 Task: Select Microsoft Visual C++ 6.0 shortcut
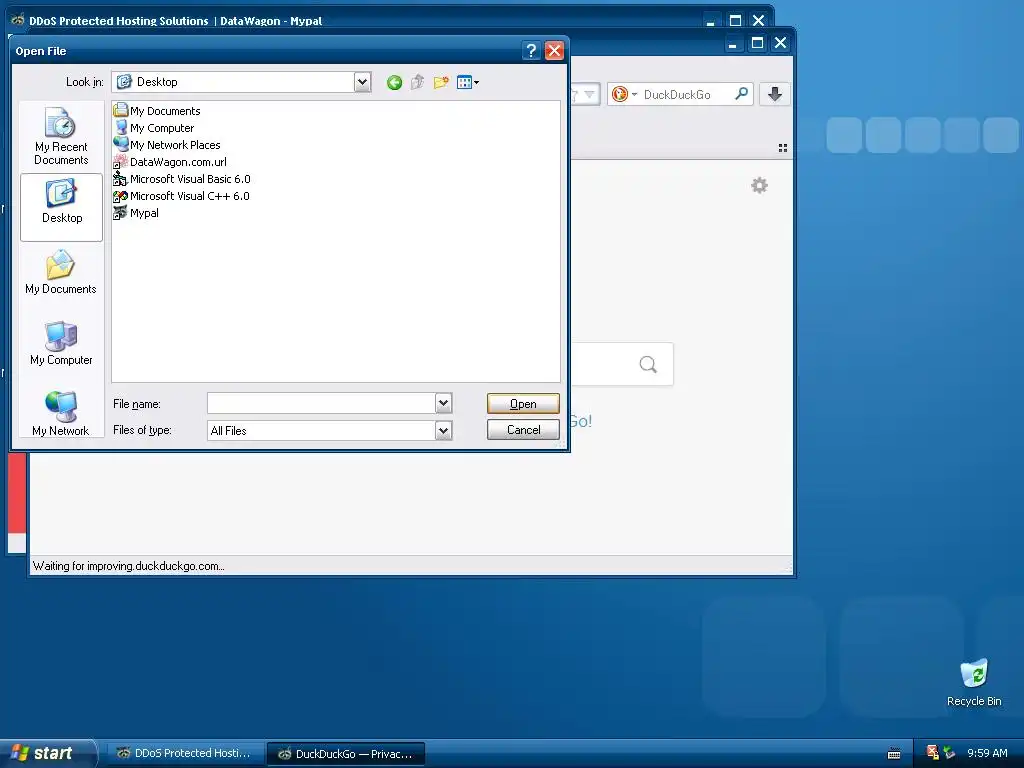182,195
